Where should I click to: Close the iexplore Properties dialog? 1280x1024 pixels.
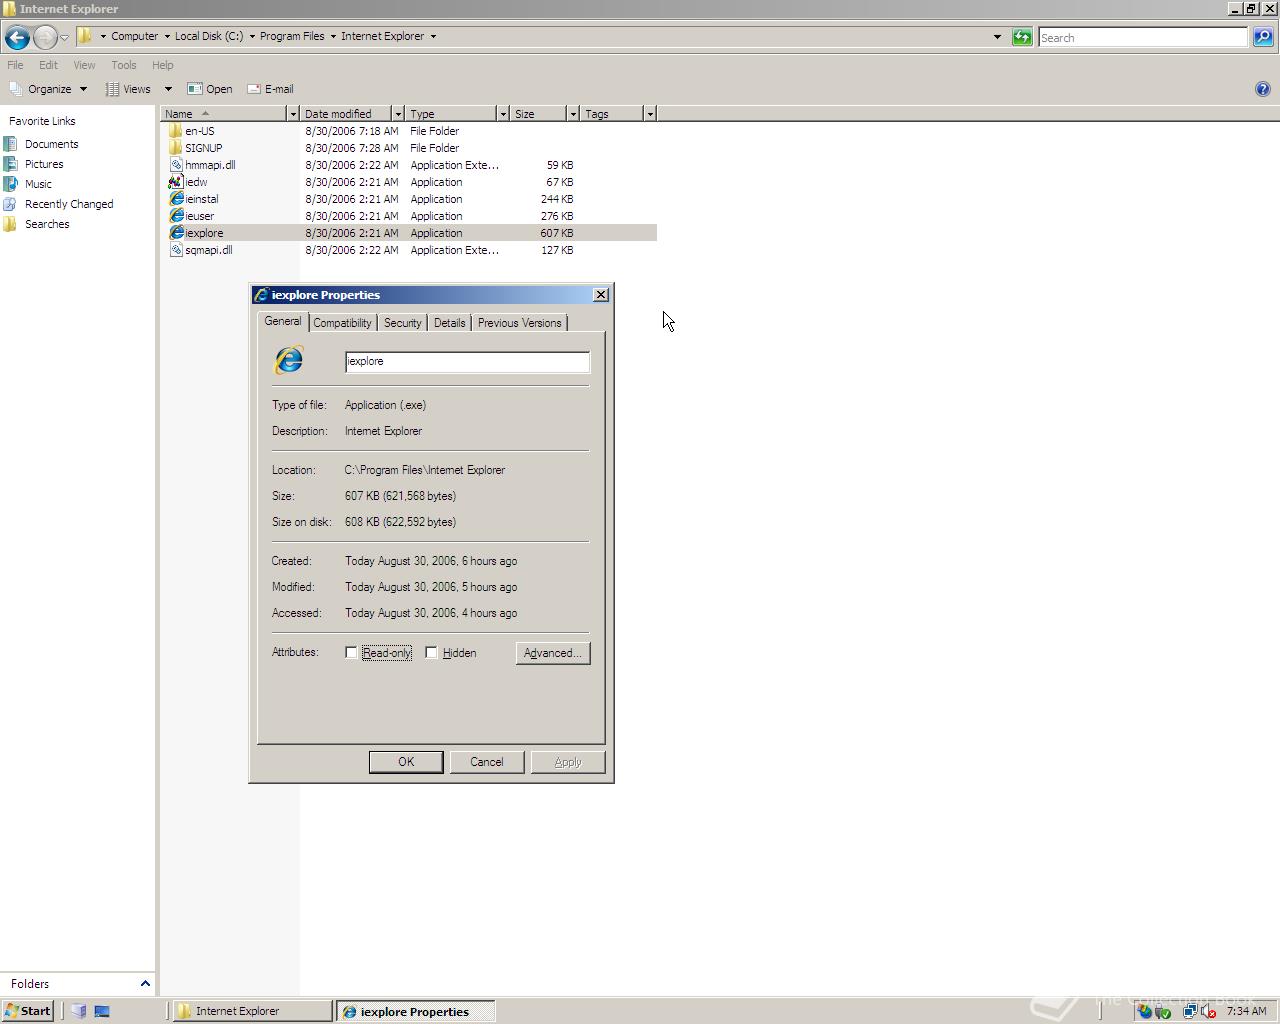[600, 295]
